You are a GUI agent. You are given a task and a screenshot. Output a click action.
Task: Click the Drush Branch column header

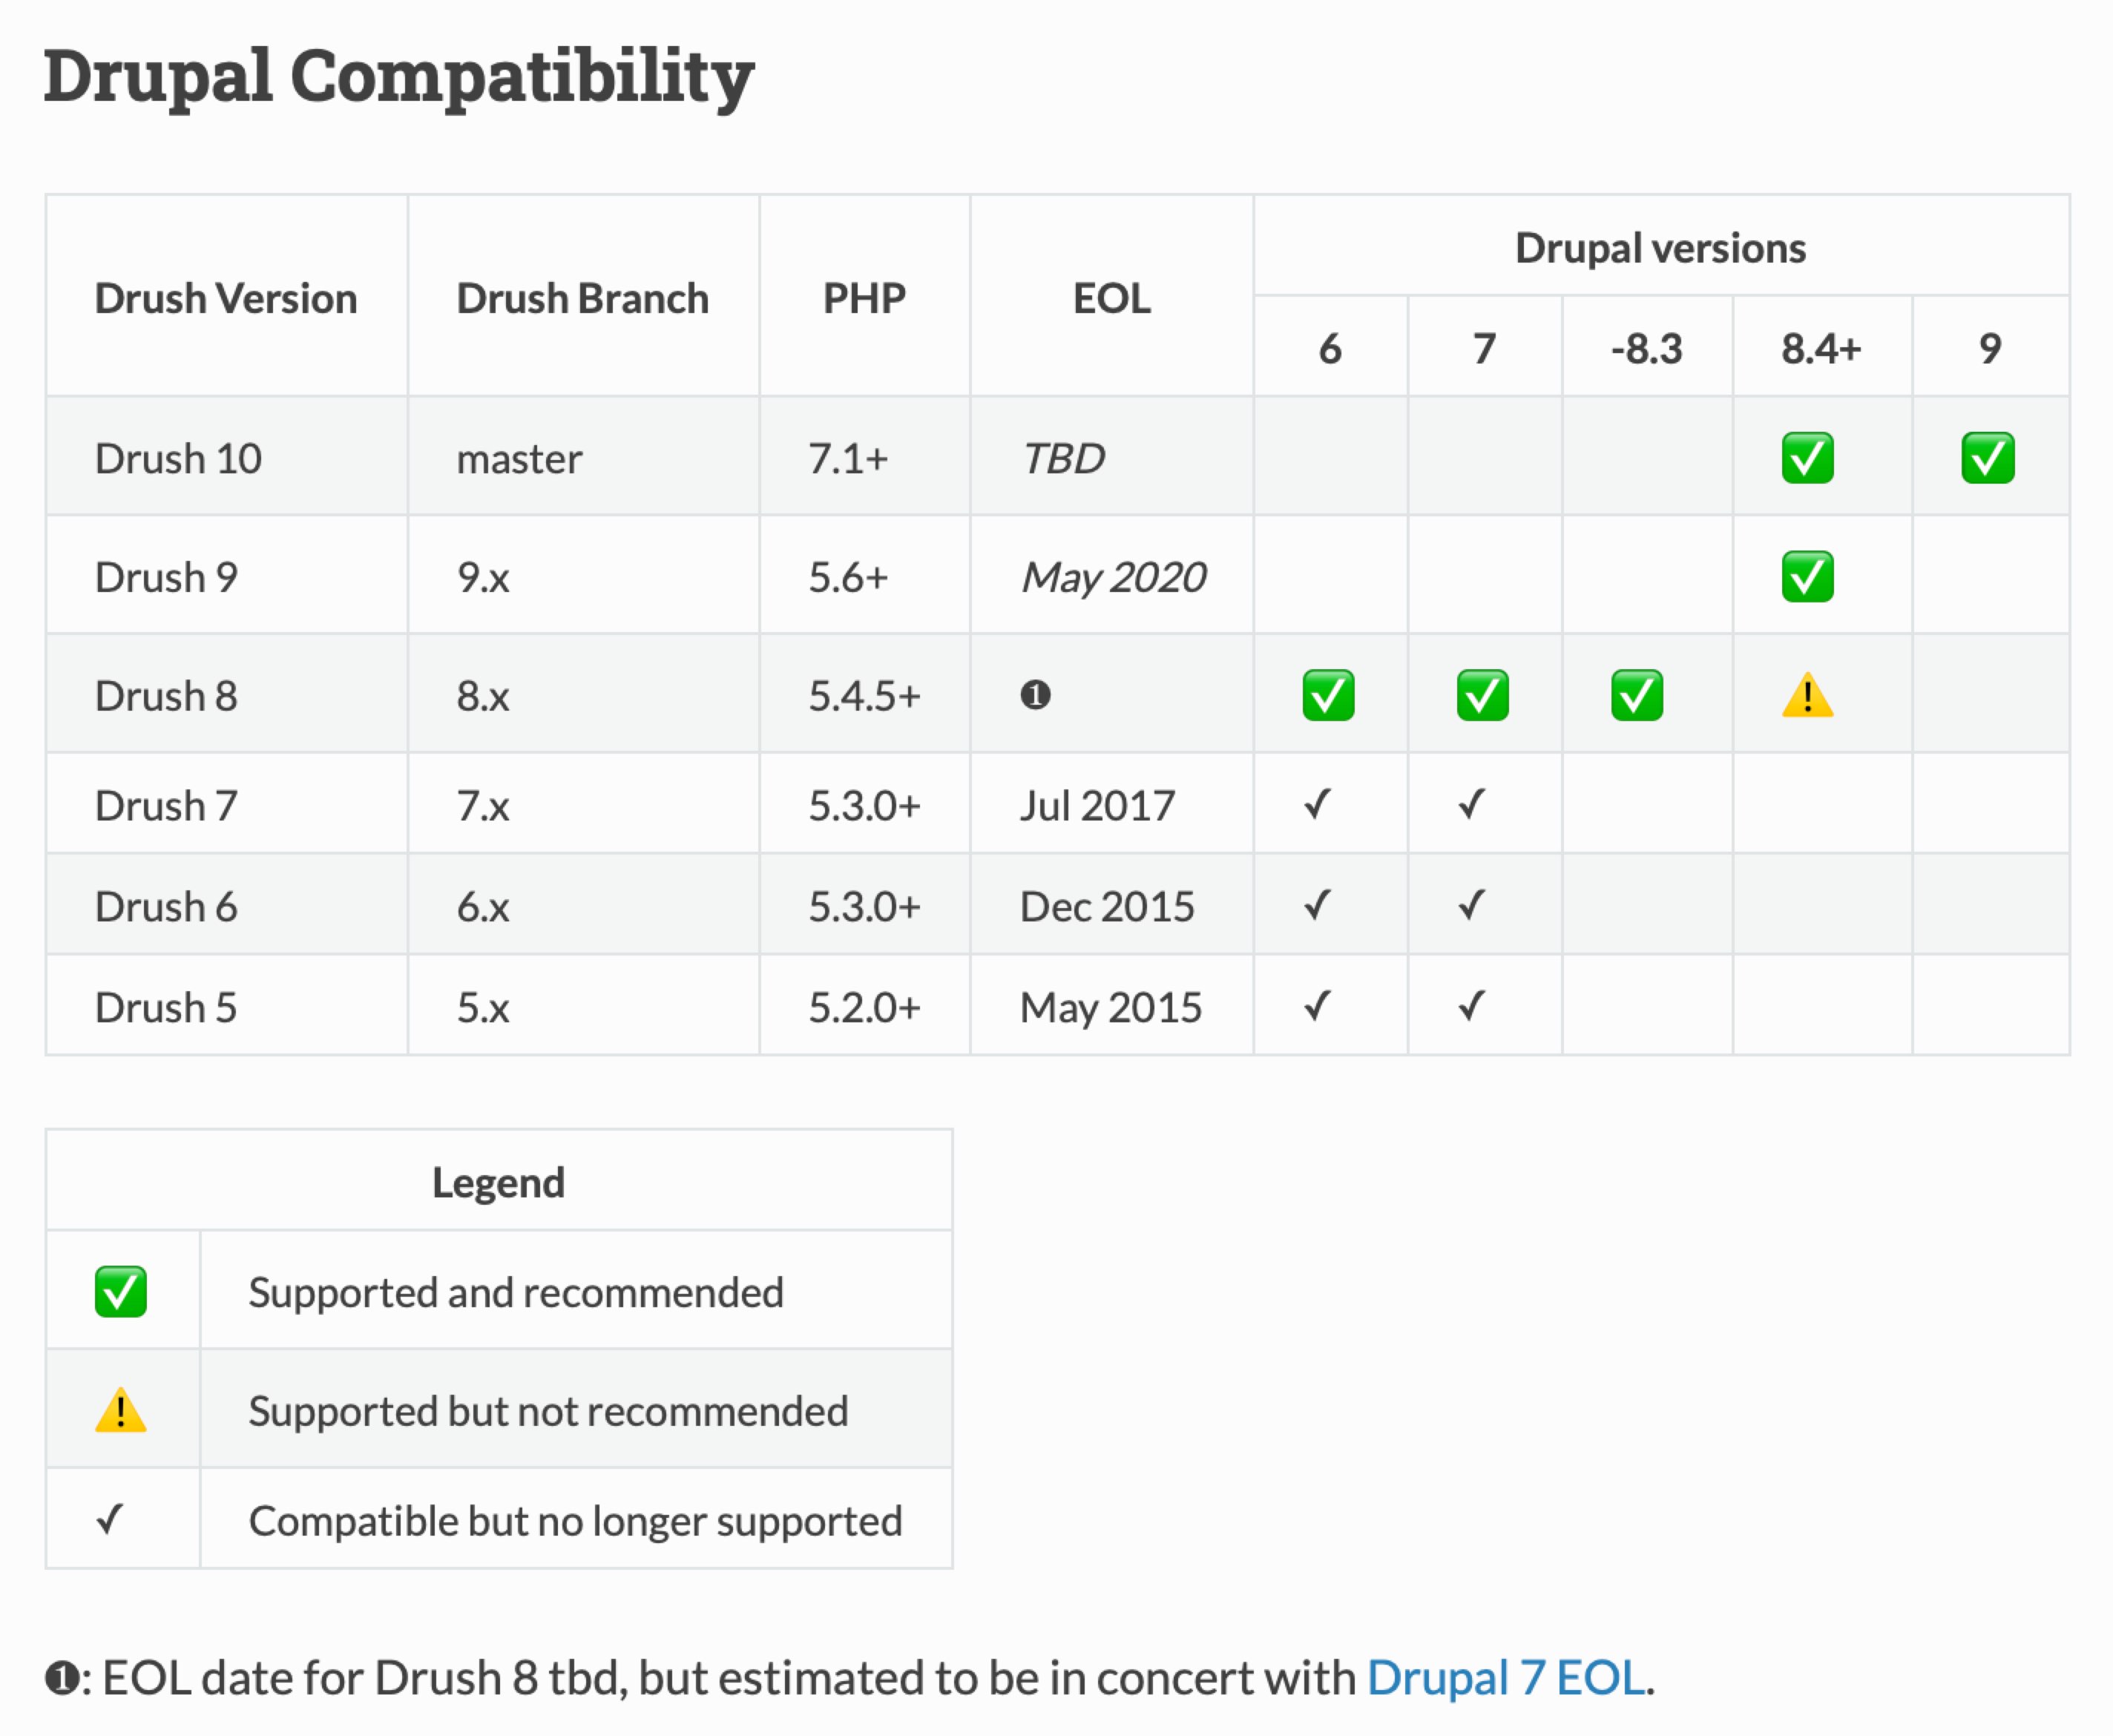point(582,298)
